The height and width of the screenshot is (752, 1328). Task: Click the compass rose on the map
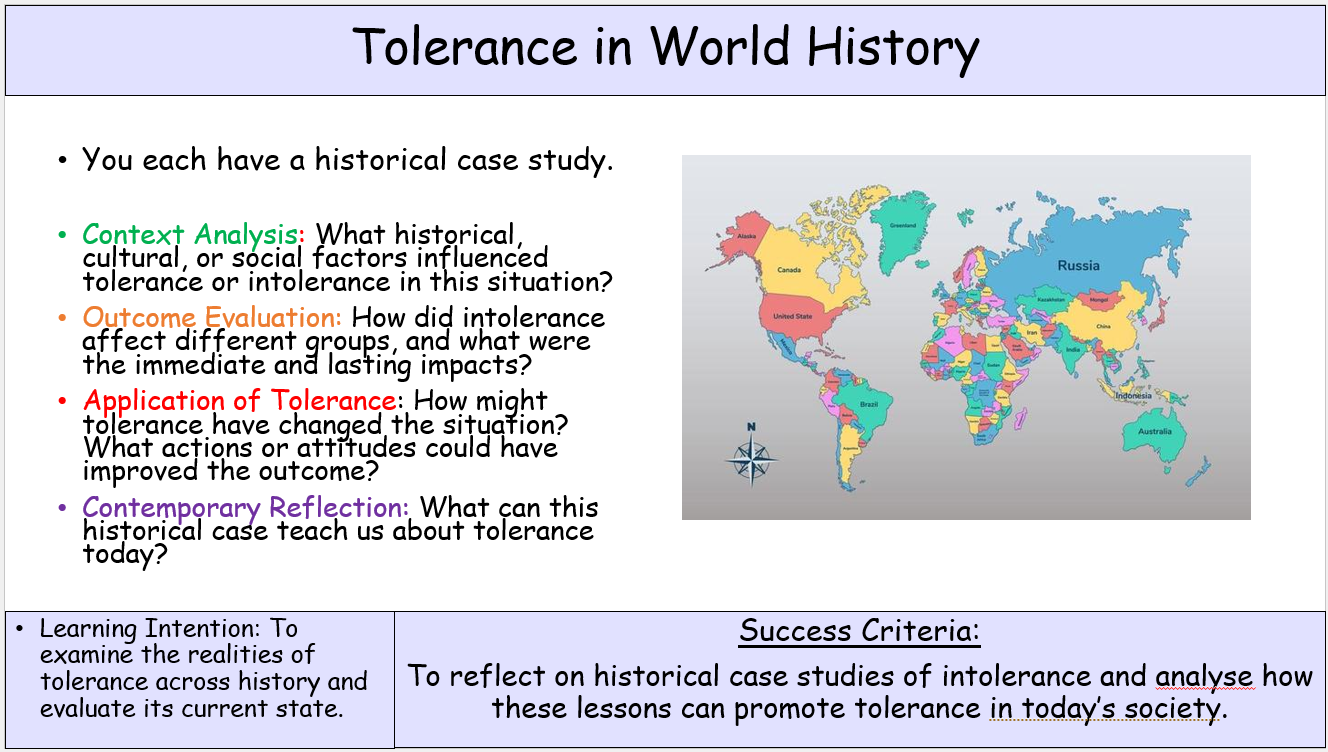(x=752, y=457)
